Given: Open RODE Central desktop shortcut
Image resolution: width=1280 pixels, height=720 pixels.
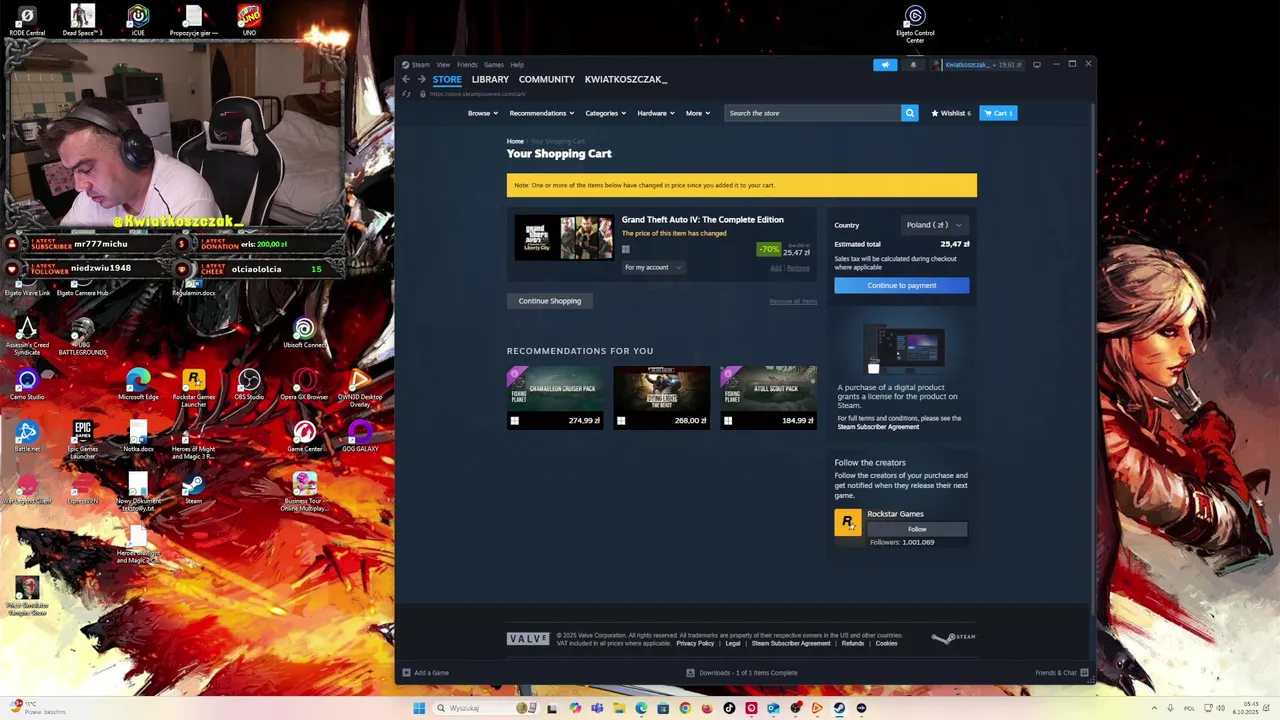Looking at the screenshot, I should (x=27, y=20).
